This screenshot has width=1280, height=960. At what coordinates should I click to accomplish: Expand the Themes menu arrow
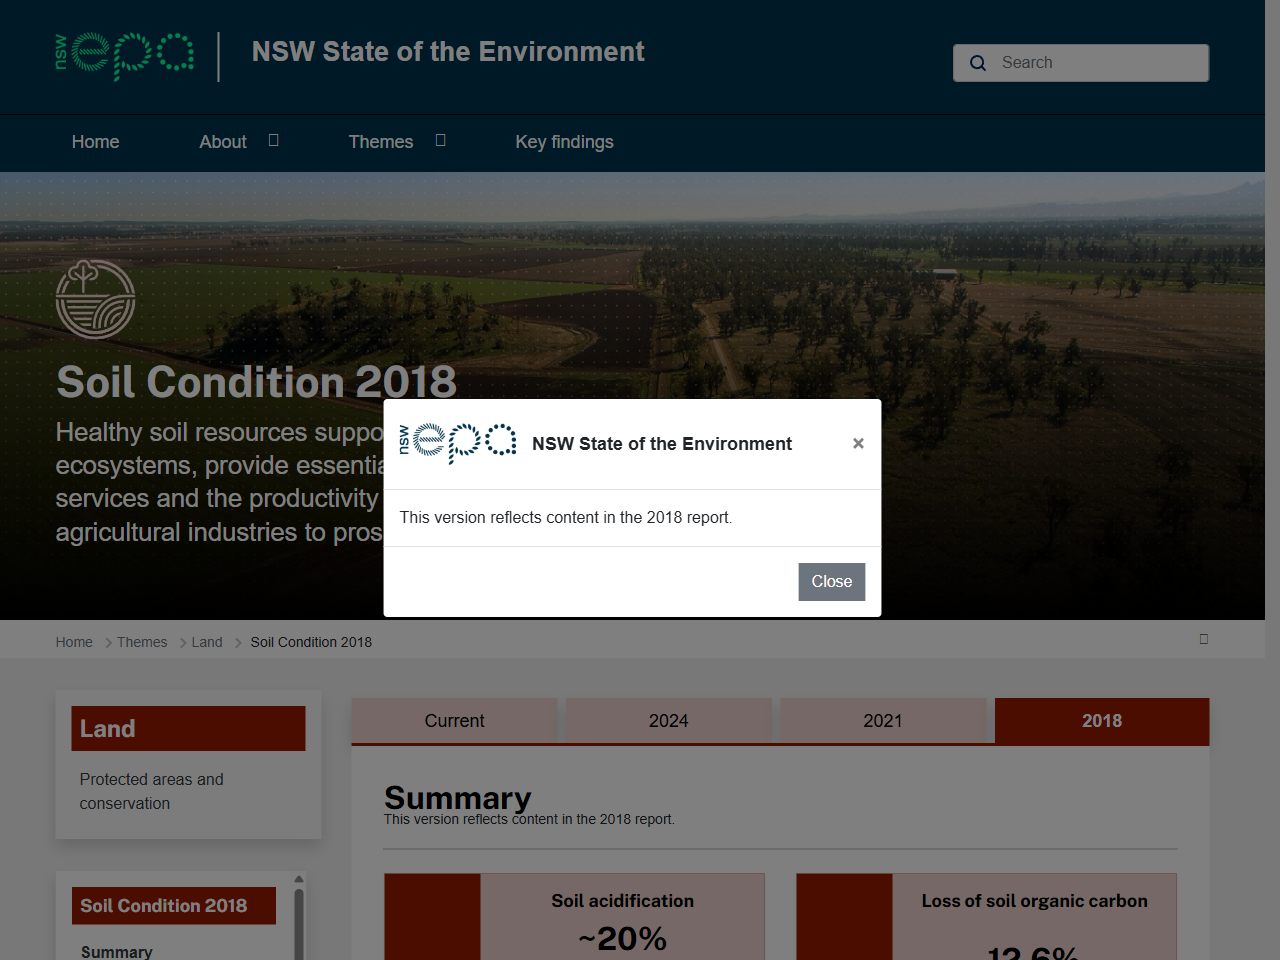pyautogui.click(x=440, y=141)
